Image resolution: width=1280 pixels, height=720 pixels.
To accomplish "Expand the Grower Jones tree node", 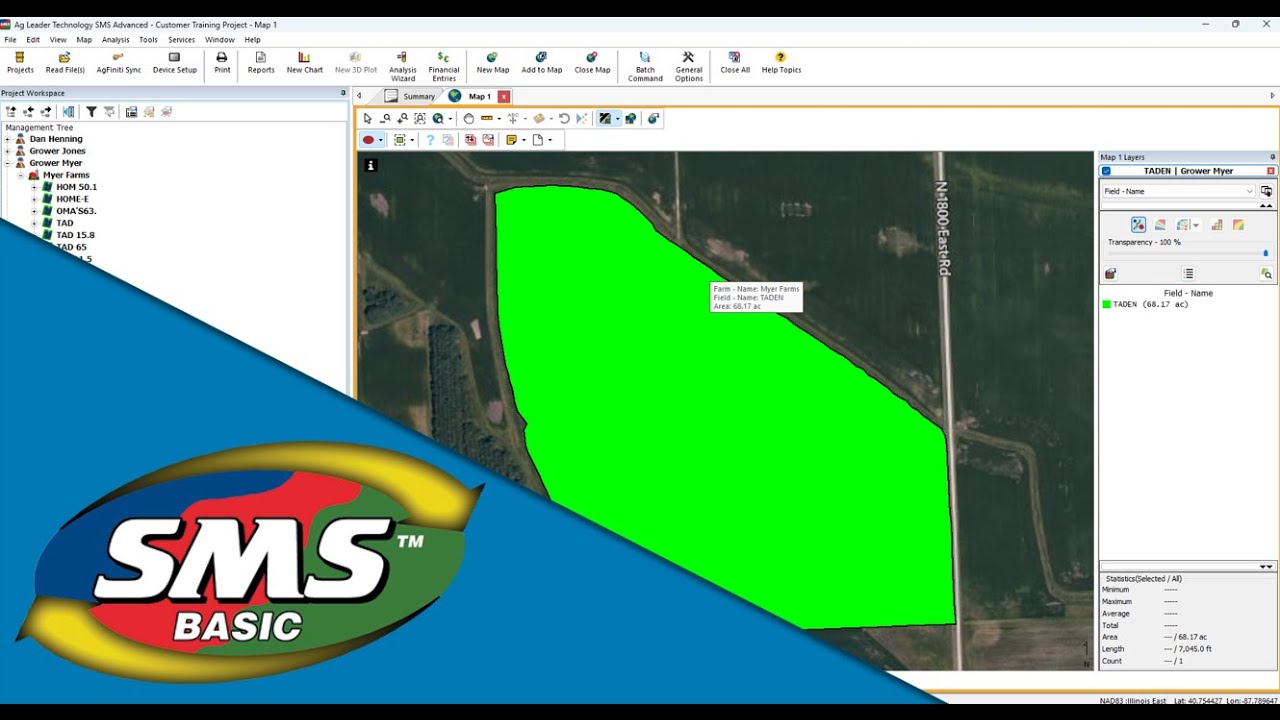I will (x=9, y=151).
